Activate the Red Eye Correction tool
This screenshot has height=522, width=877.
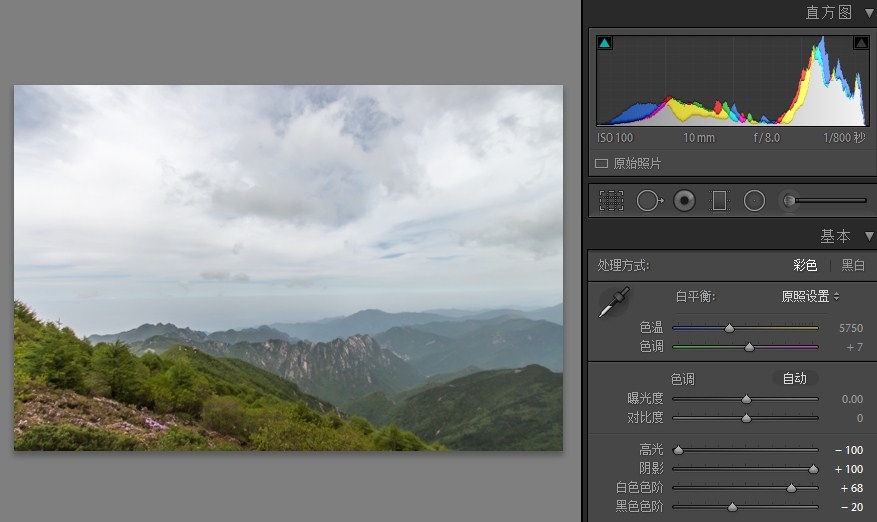684,201
